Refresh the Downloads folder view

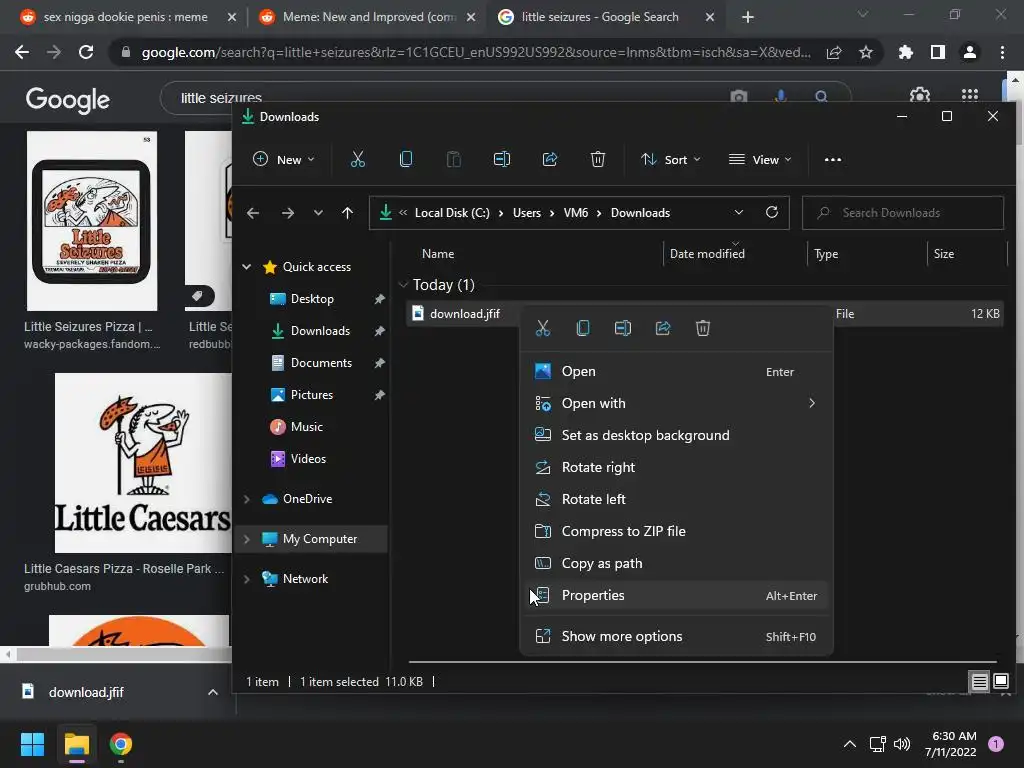771,212
